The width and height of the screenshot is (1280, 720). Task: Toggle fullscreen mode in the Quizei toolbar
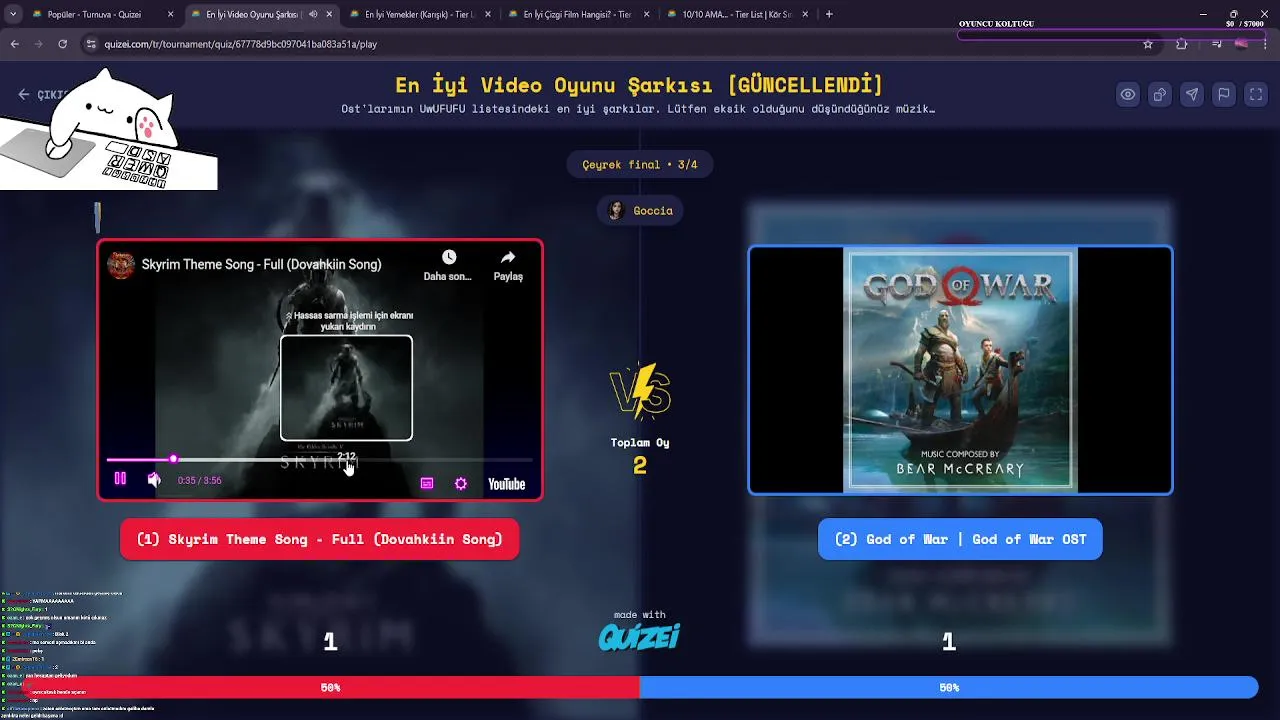1256,95
